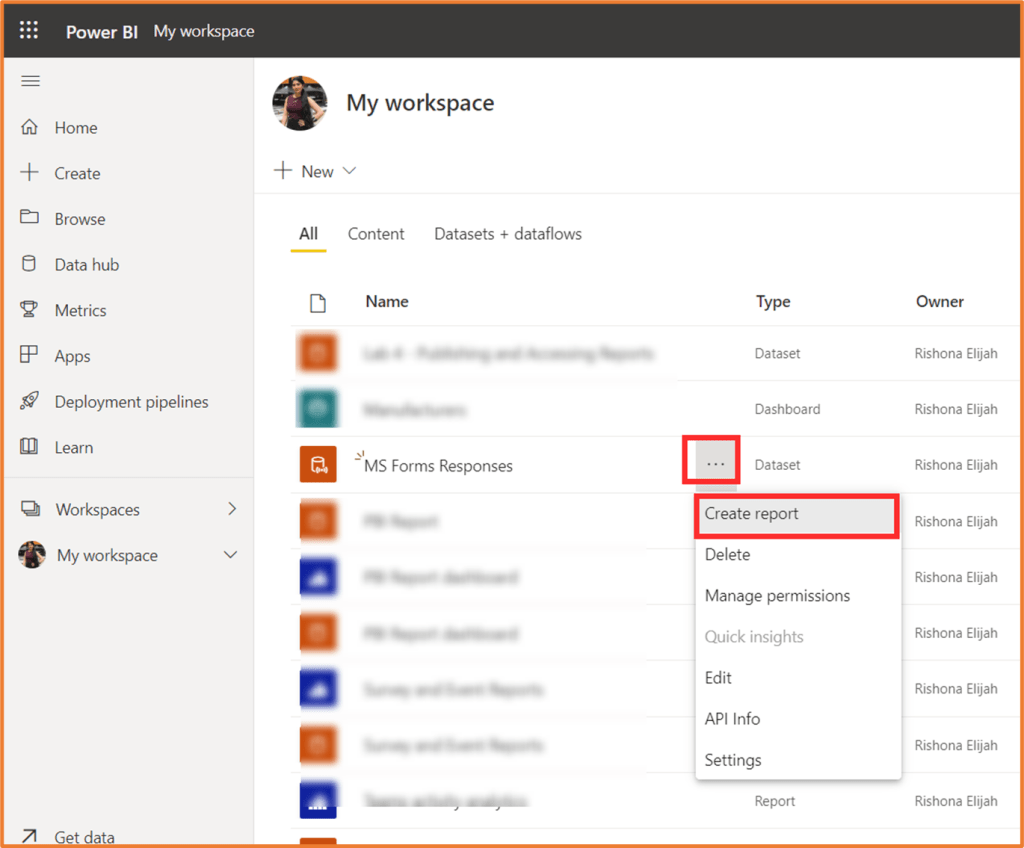Open the Apps sidebar item
The image size is (1024, 848).
[x=72, y=356]
